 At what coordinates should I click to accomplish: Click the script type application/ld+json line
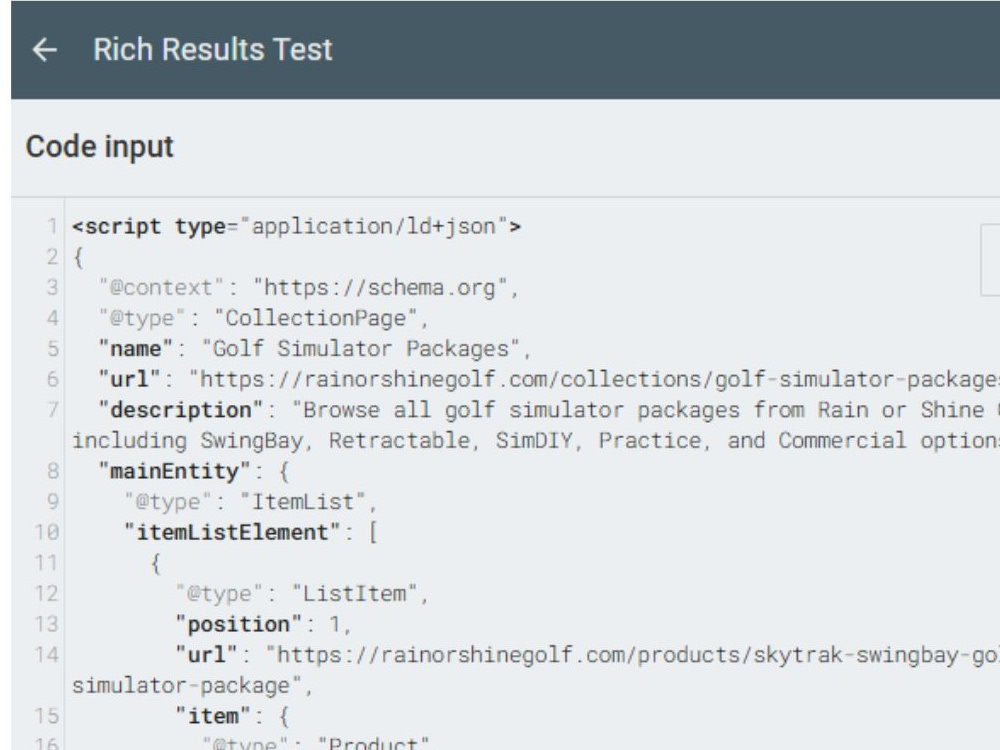pos(297,226)
